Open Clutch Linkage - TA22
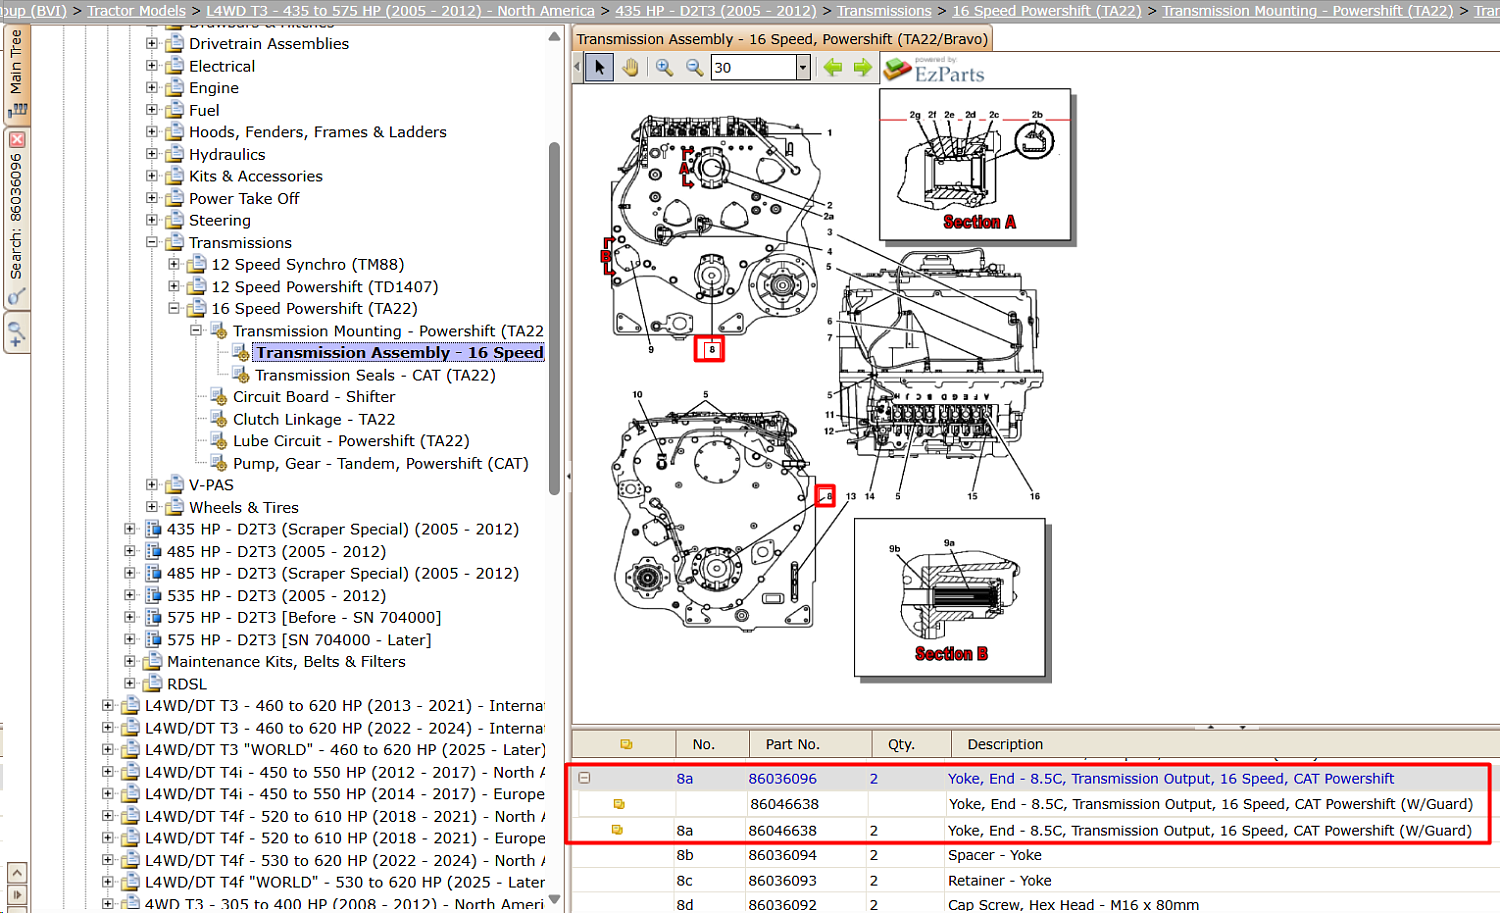This screenshot has height=913, width=1500. [x=313, y=419]
